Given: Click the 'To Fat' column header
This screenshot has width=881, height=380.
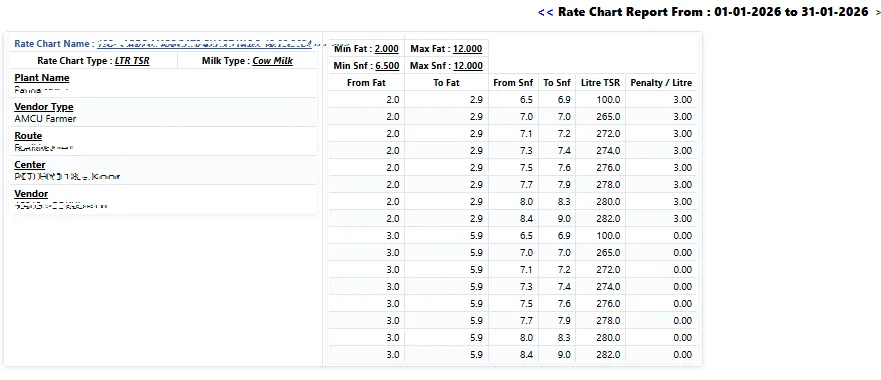Looking at the screenshot, I should pos(446,83).
